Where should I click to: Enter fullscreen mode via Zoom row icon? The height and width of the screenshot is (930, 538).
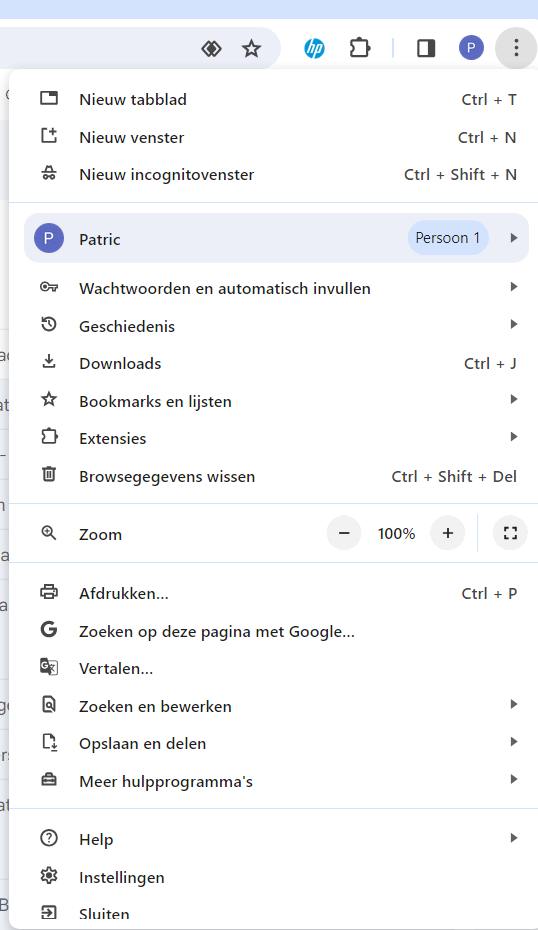pyautogui.click(x=510, y=533)
